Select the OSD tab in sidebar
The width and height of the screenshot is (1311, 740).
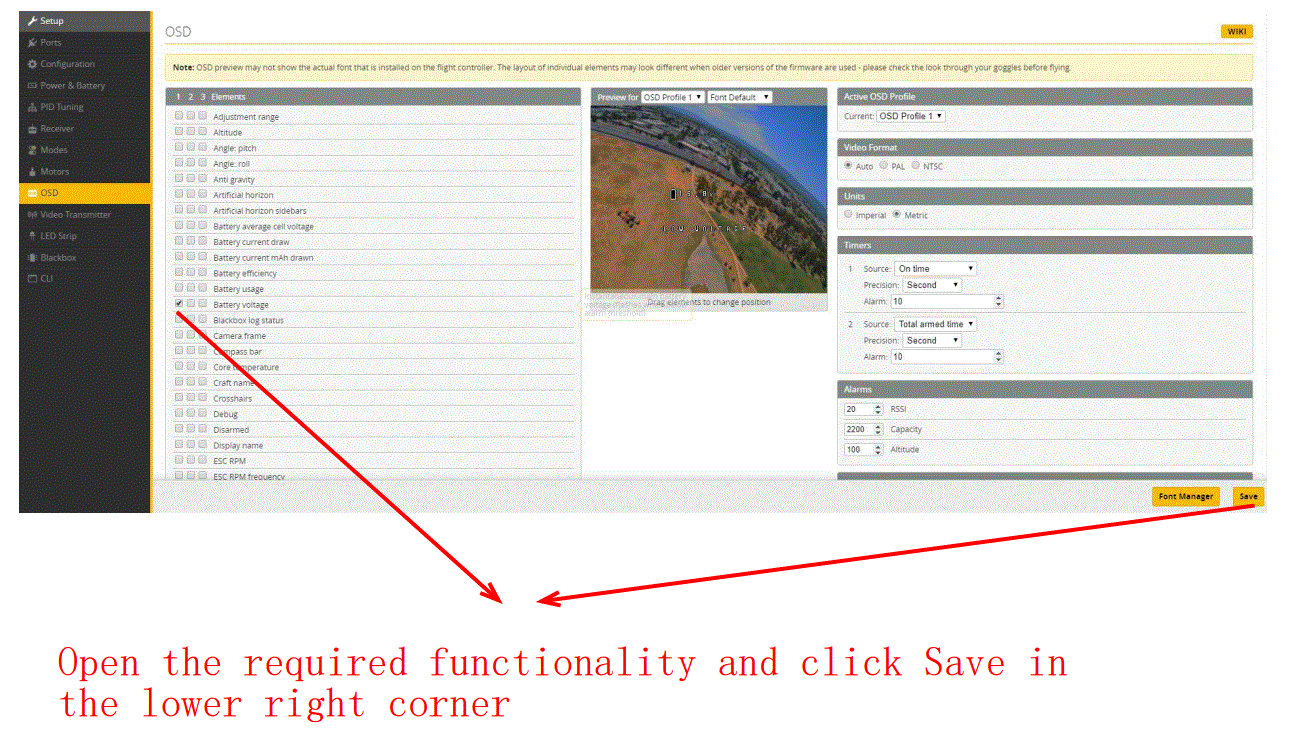point(84,193)
